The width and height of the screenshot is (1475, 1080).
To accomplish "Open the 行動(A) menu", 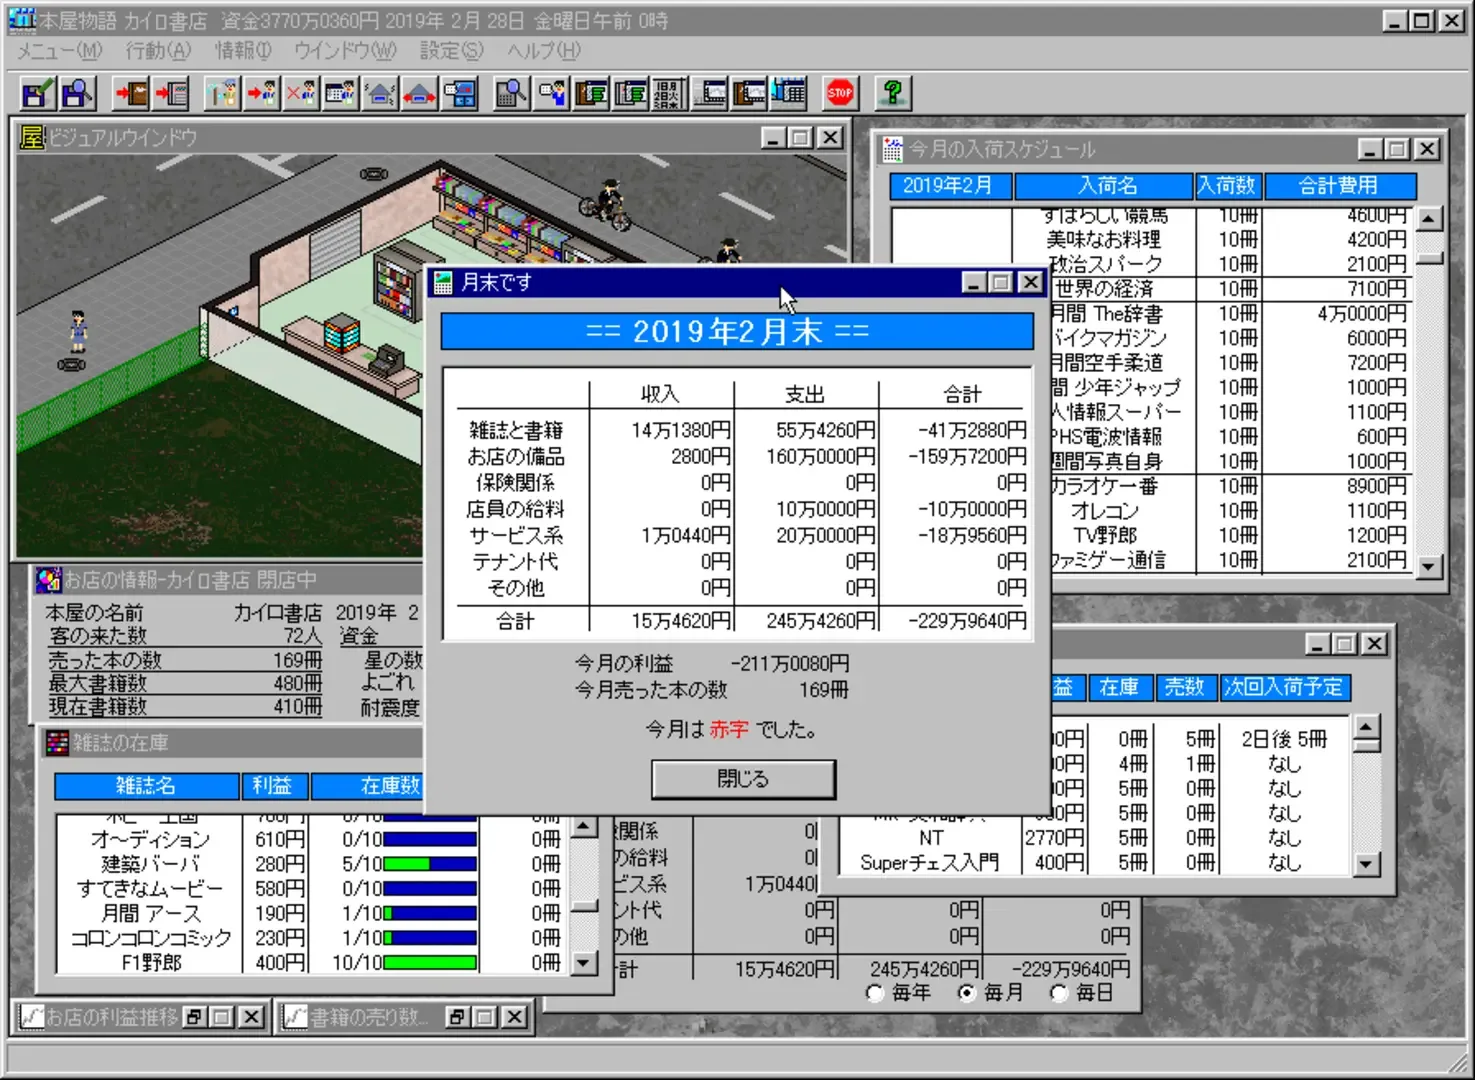I will point(158,50).
